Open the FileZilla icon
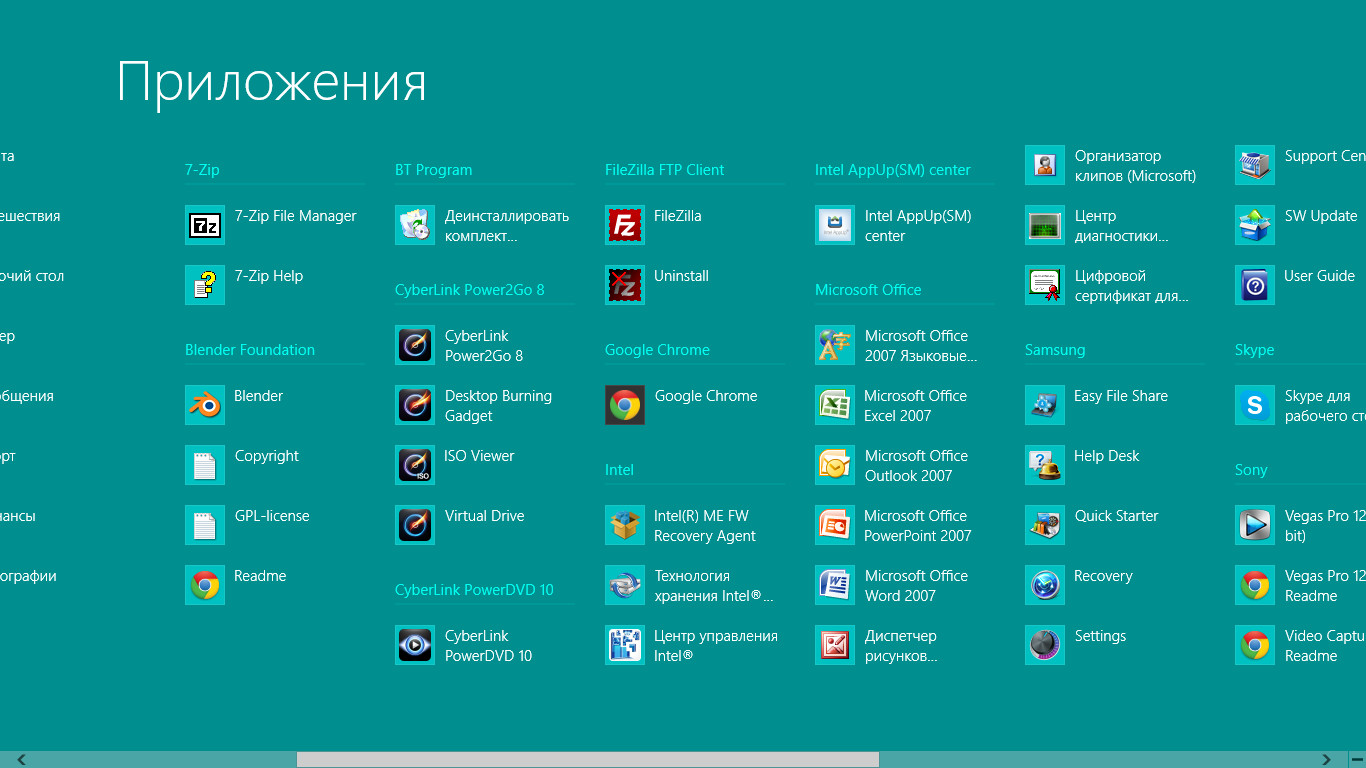1366x768 pixels. coord(625,225)
